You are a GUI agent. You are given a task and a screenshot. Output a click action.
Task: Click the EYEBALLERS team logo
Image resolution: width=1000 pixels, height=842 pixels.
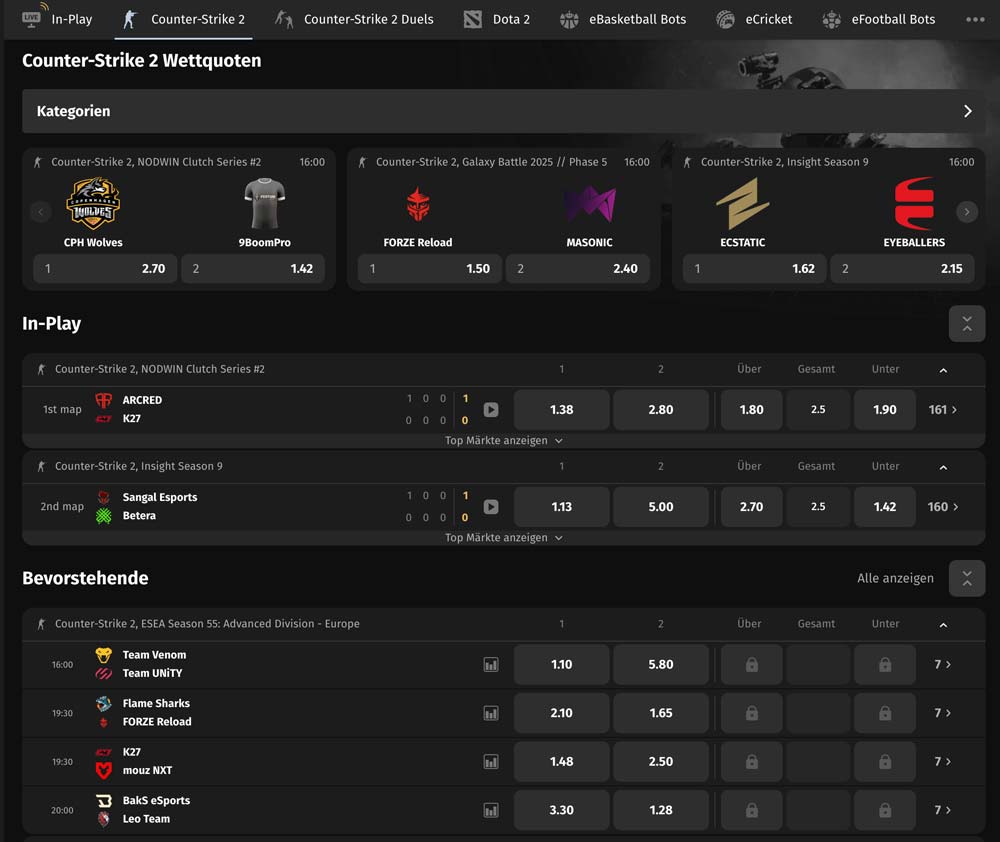(x=916, y=204)
